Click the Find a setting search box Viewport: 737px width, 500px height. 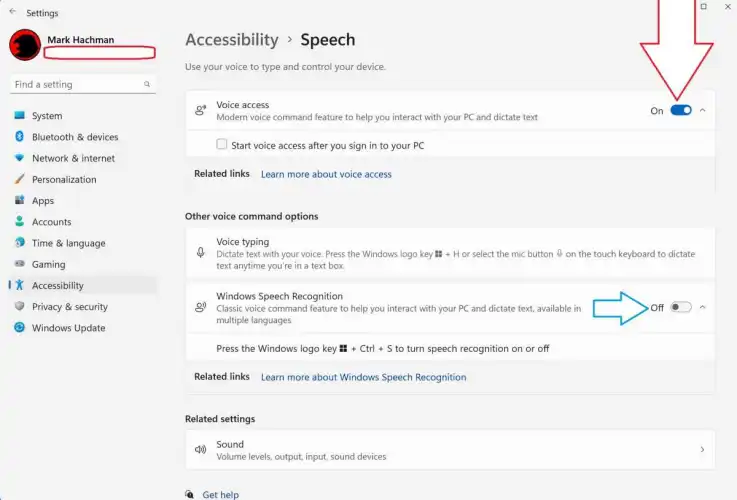[x=78, y=85]
